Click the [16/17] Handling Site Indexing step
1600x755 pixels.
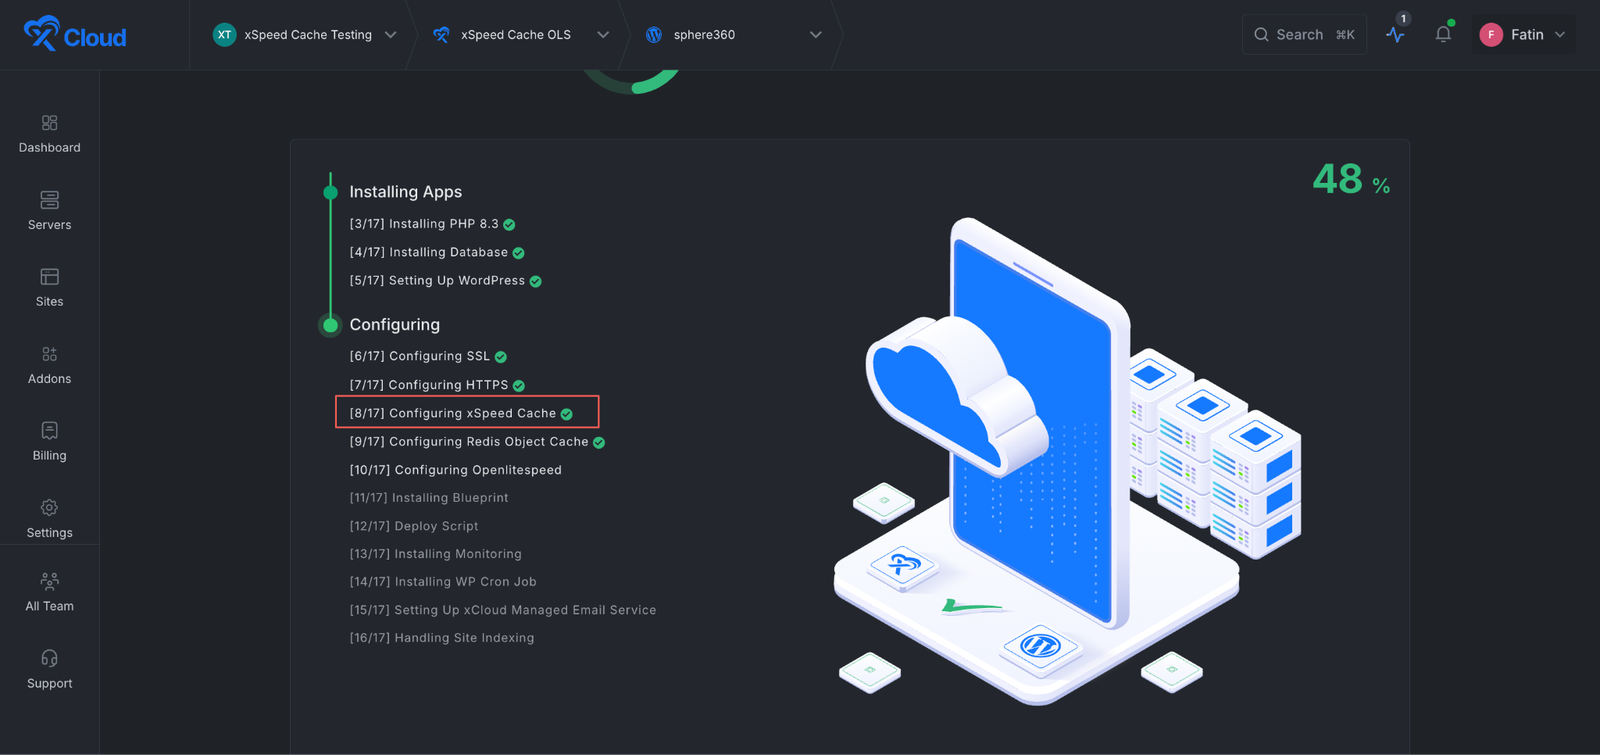point(442,638)
